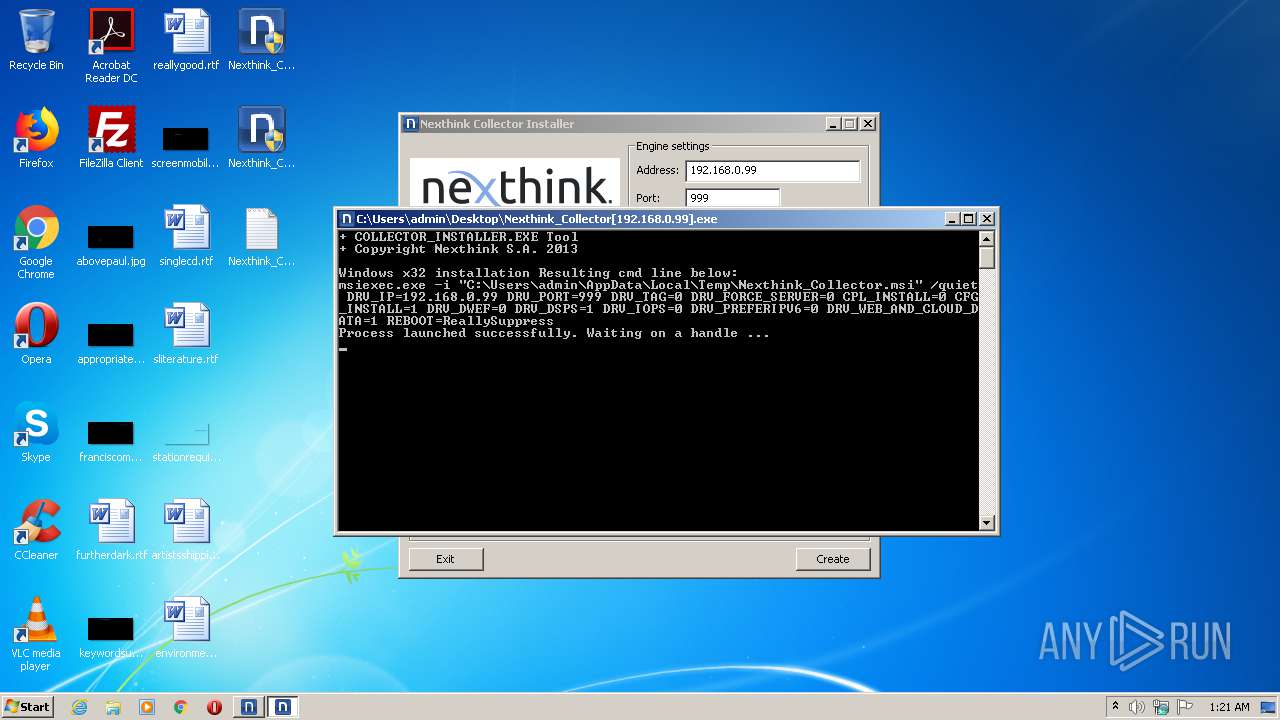
Task: Open the volume control in tray
Action: pos(1137,707)
